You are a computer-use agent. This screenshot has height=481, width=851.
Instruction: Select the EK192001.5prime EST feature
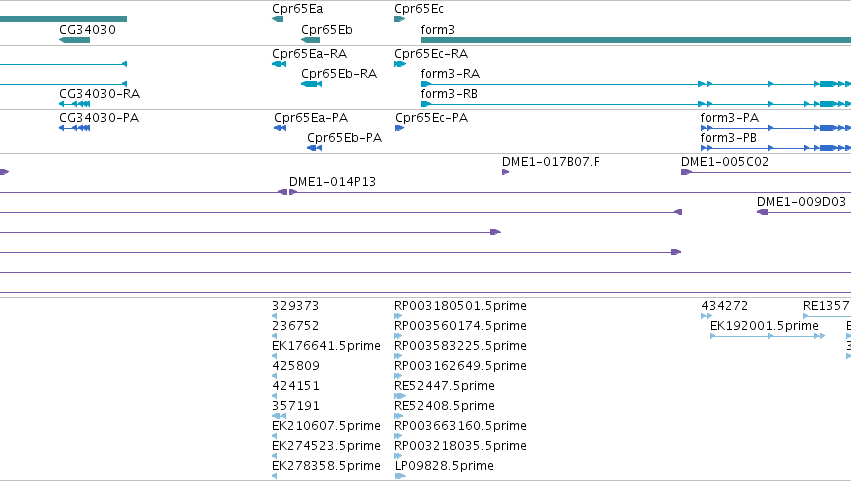point(767,336)
